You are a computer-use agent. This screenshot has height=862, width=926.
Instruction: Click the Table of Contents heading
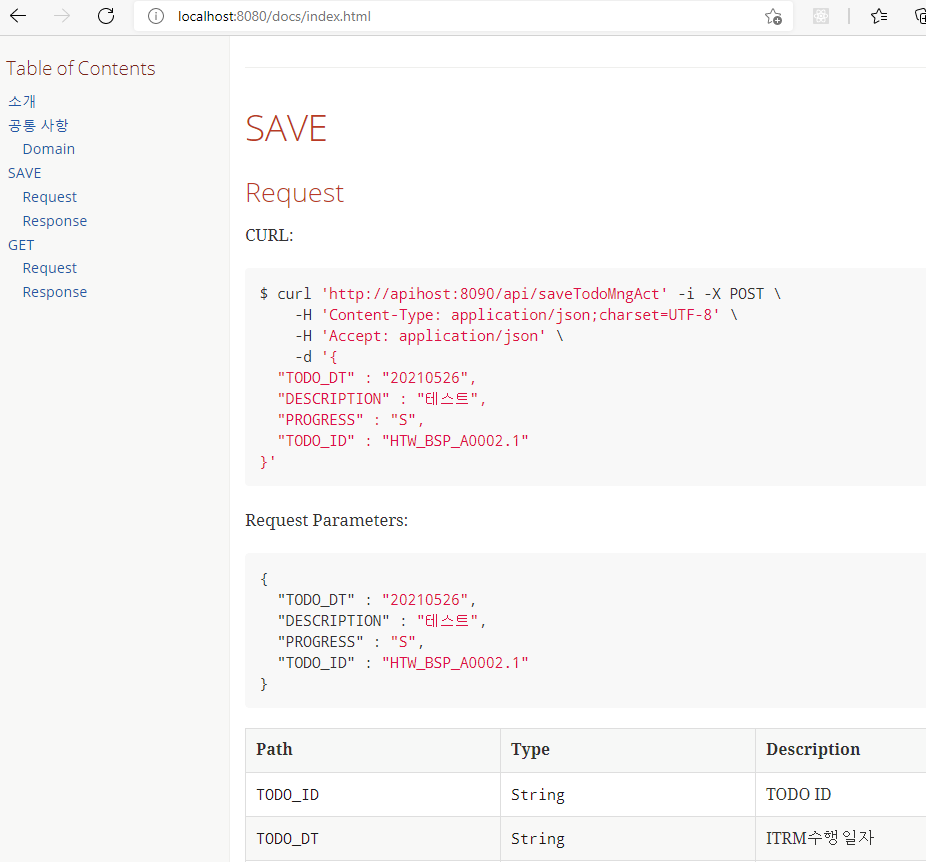point(81,68)
